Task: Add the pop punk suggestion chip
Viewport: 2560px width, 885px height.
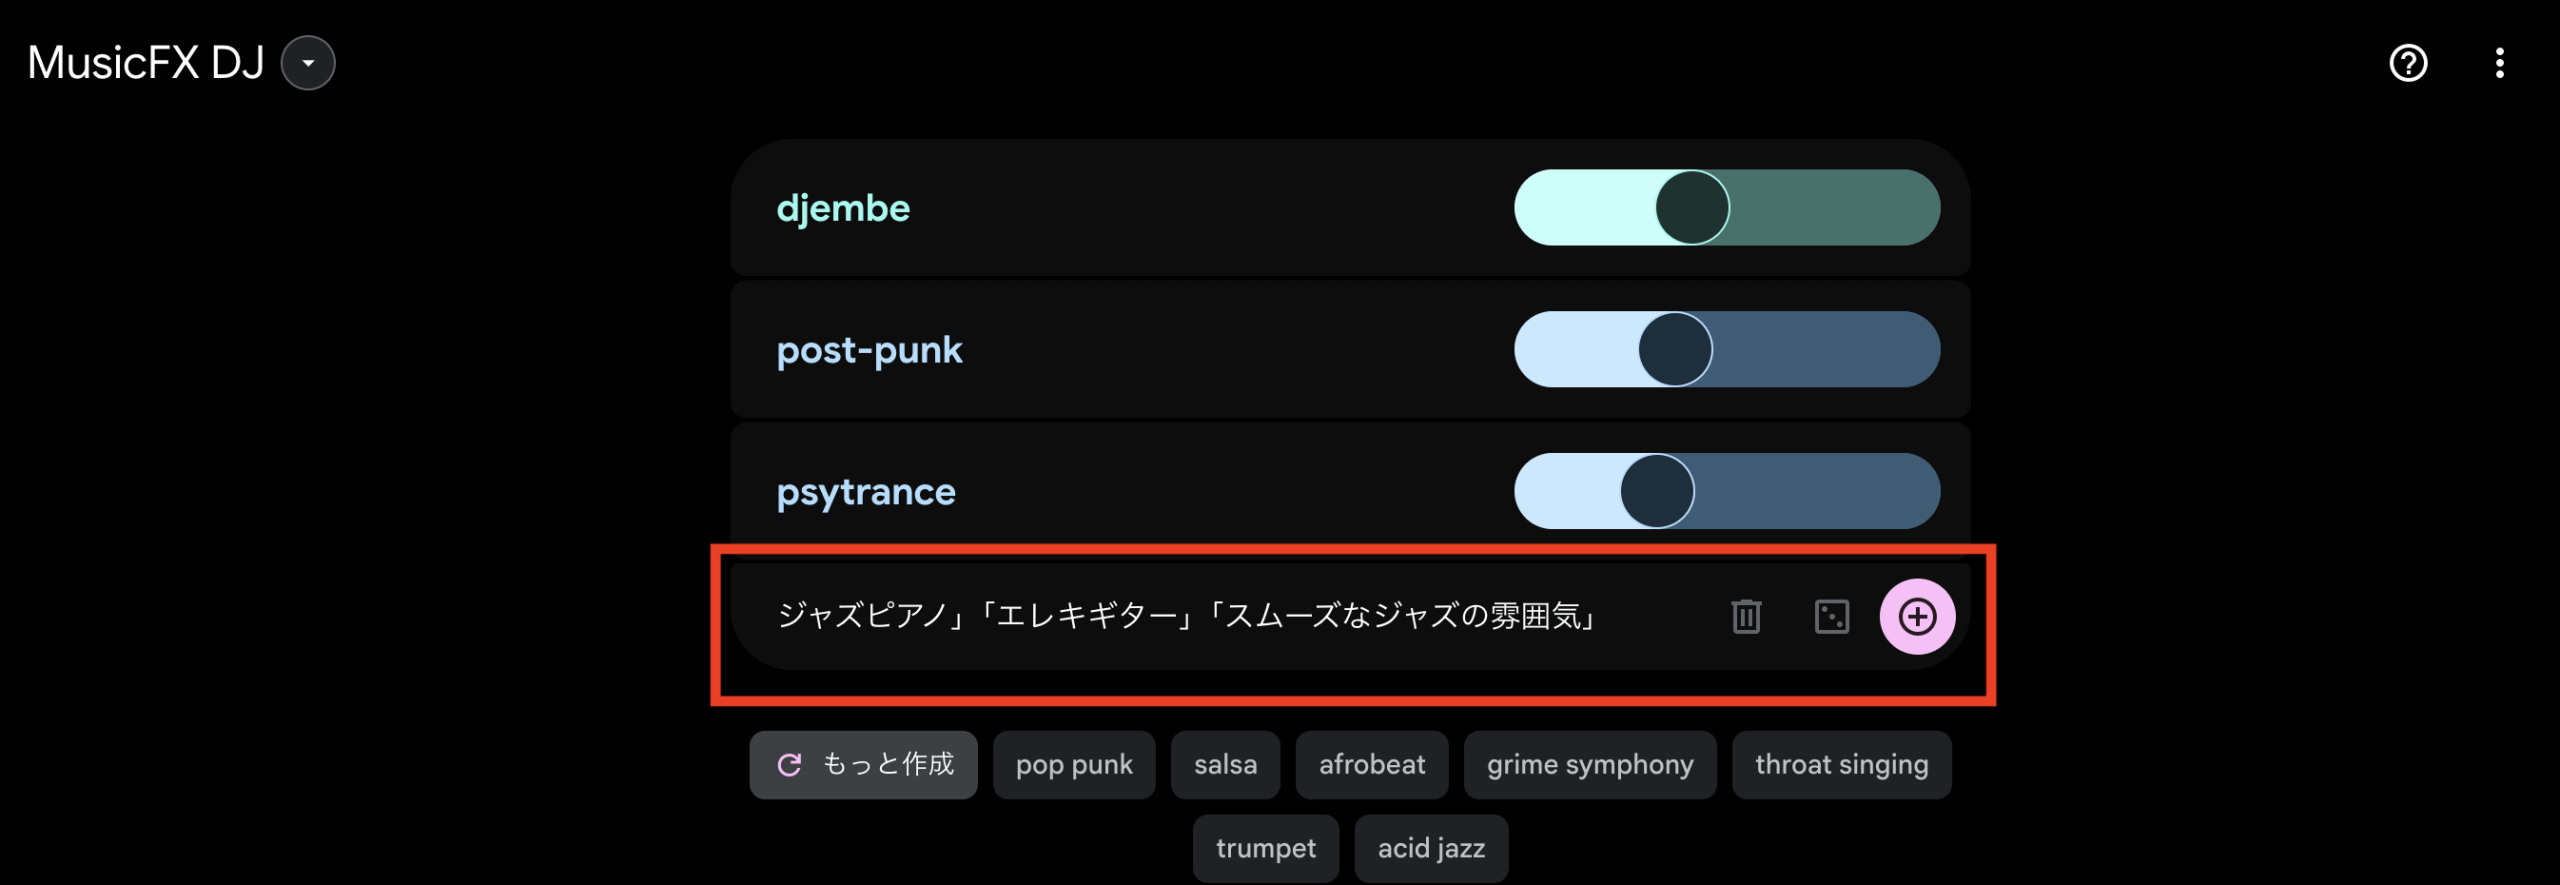Action: [x=1074, y=765]
